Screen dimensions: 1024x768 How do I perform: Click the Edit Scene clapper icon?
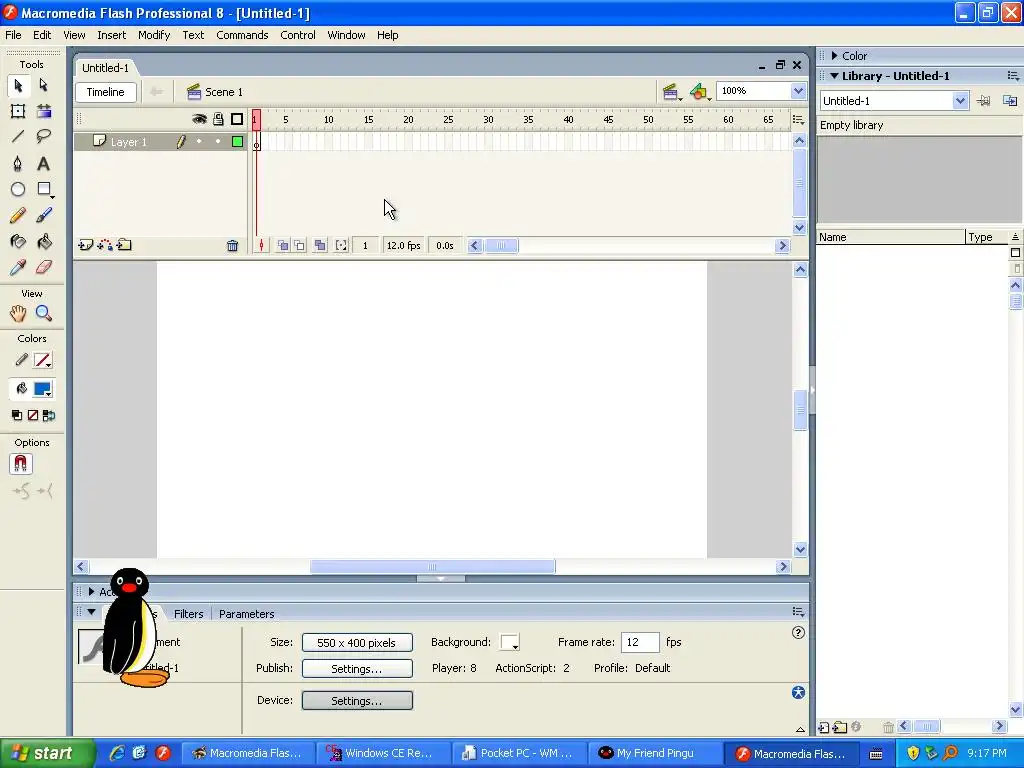[671, 92]
